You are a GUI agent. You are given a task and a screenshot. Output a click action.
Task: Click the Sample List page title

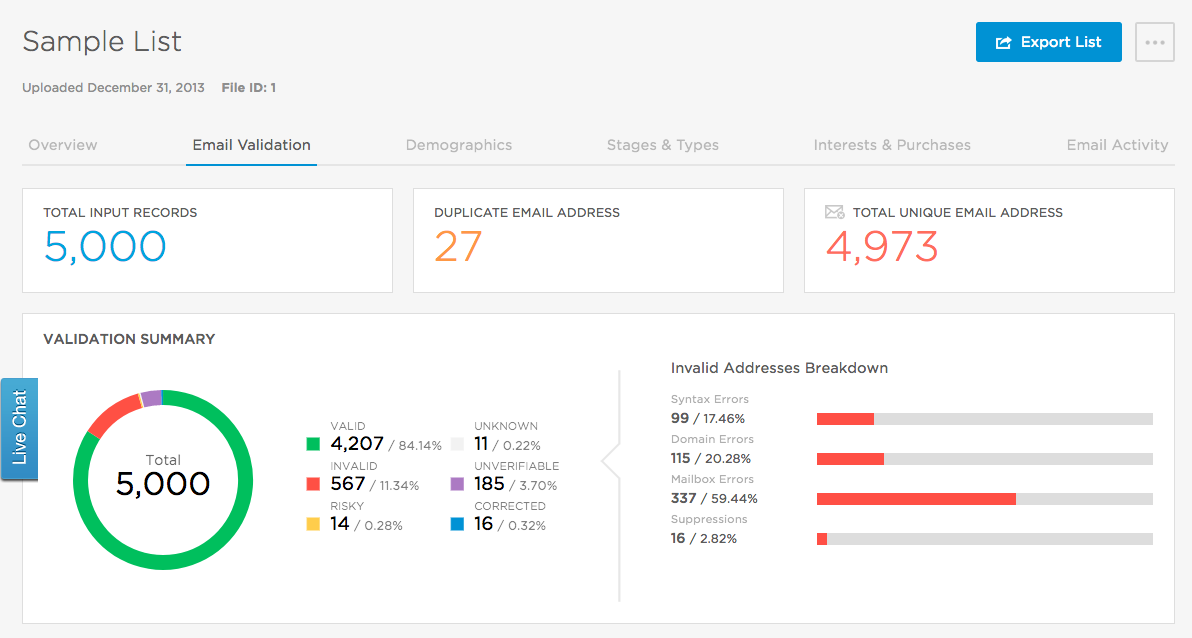tap(102, 42)
